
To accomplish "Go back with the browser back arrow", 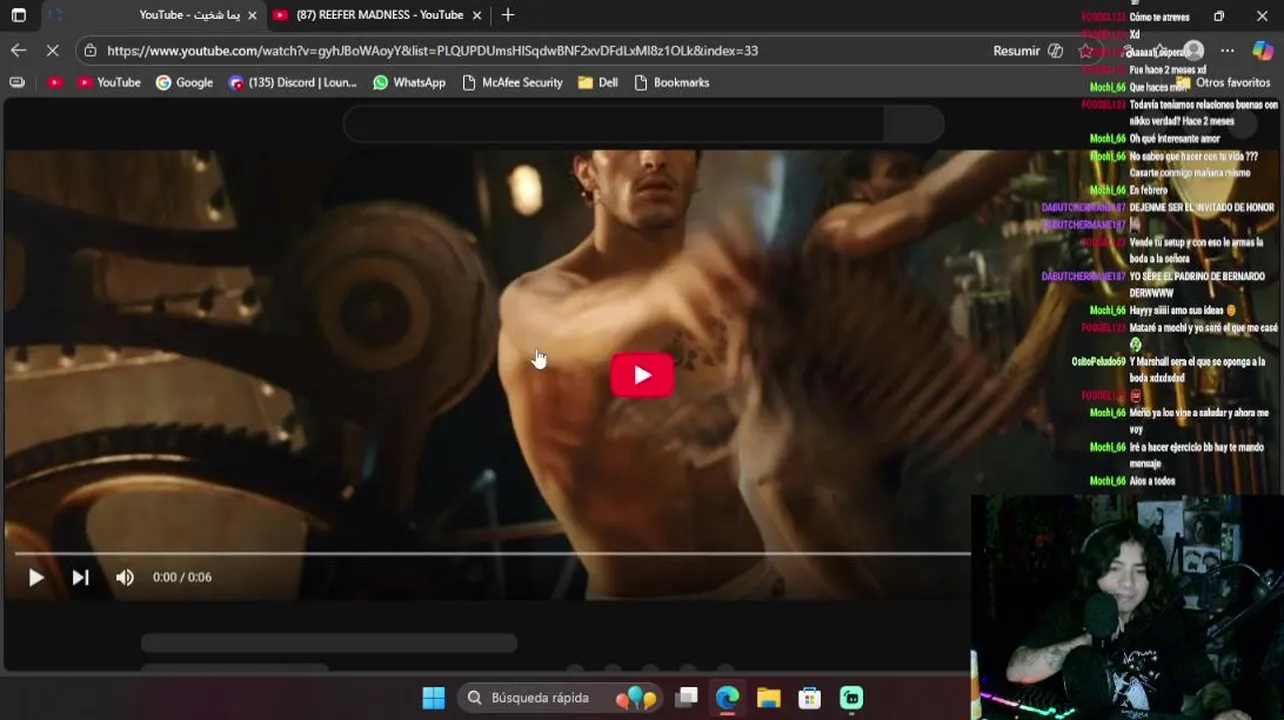I will (18, 50).
